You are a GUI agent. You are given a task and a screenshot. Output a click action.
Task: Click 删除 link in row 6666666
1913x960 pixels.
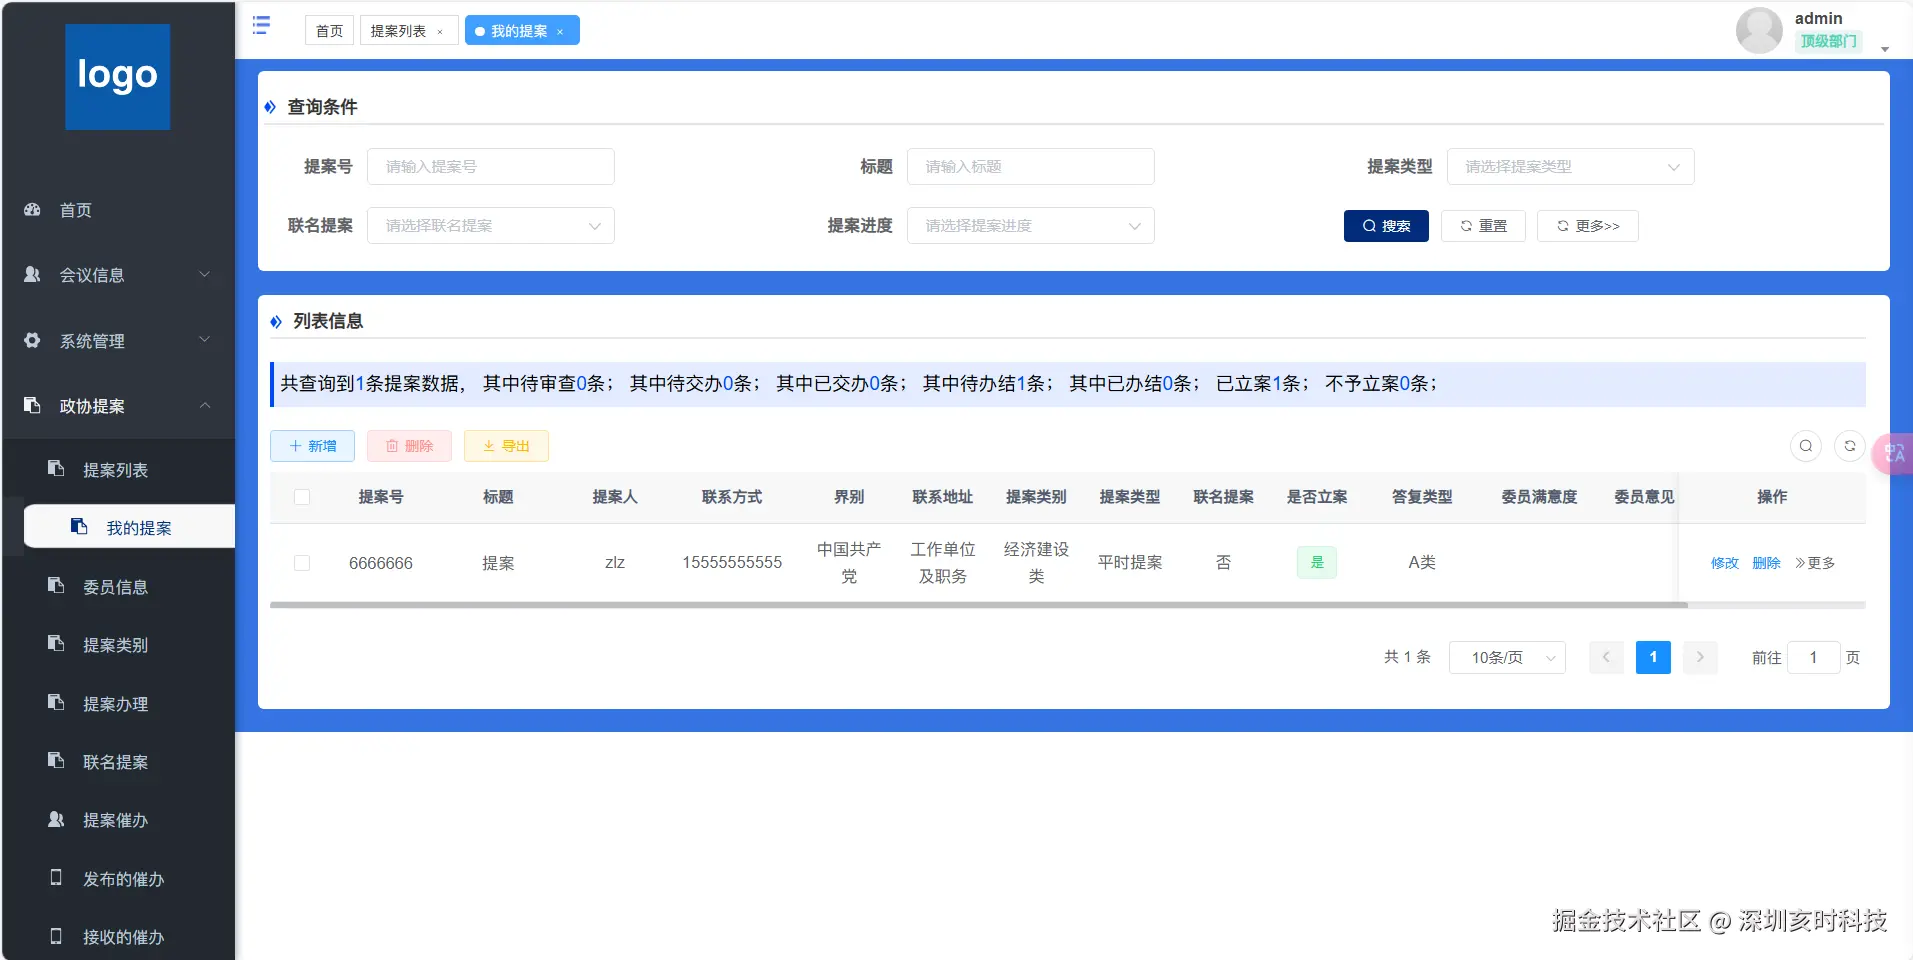pyautogui.click(x=1767, y=563)
